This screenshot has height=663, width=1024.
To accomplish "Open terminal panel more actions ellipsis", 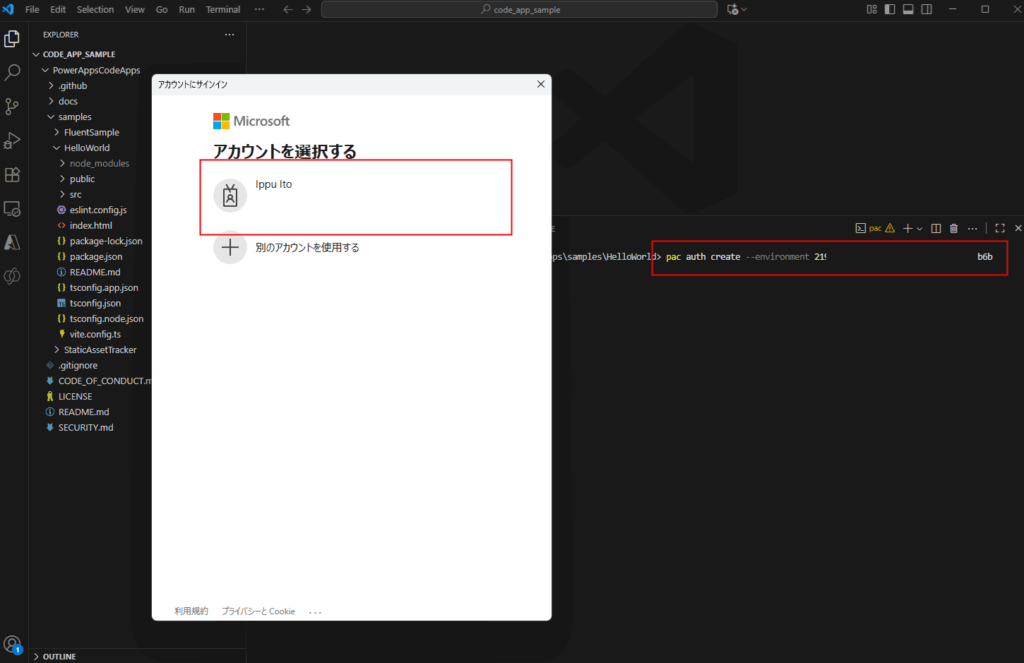I will coord(972,228).
